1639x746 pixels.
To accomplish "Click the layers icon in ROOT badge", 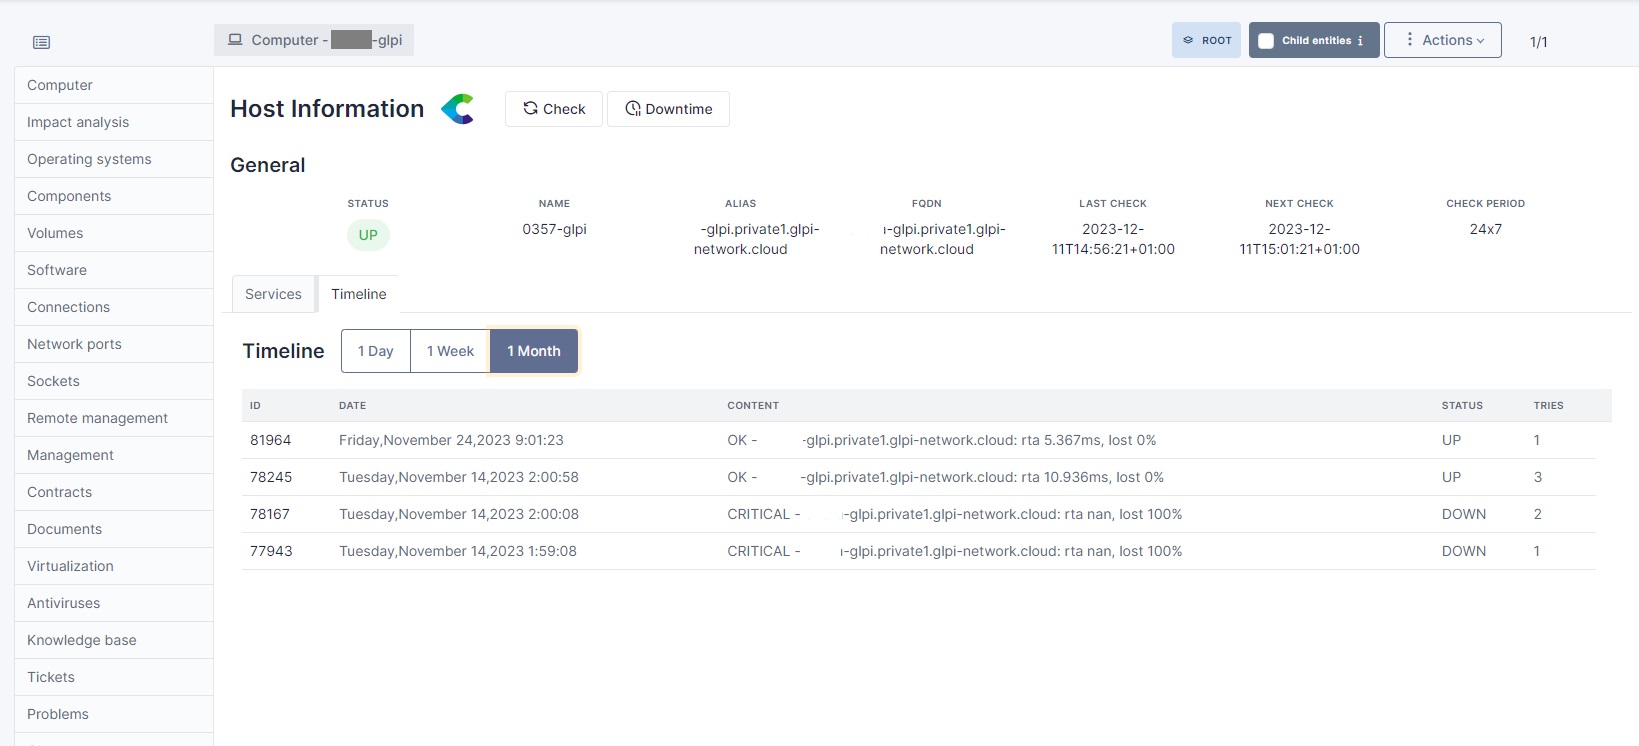I will point(1188,40).
